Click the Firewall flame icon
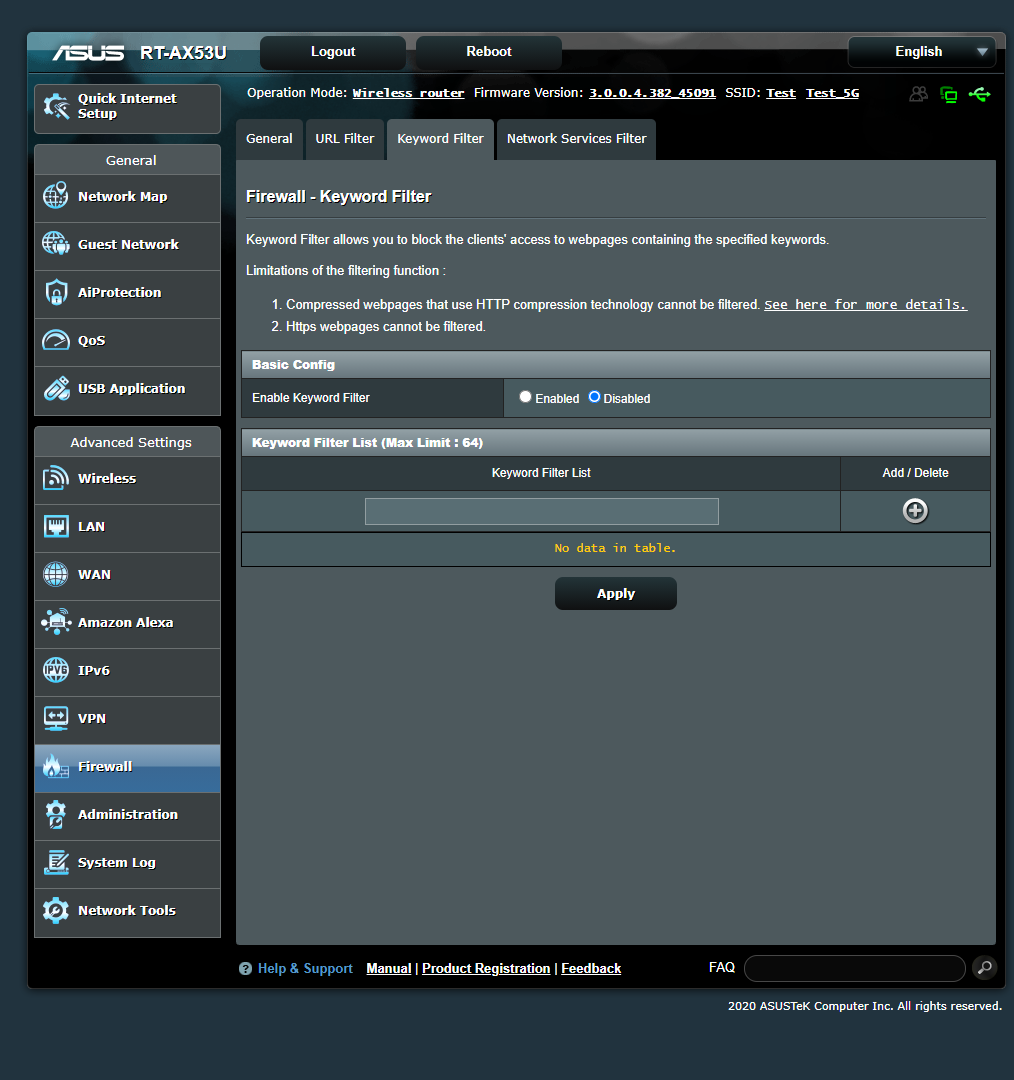1014x1080 pixels. pos(56,766)
